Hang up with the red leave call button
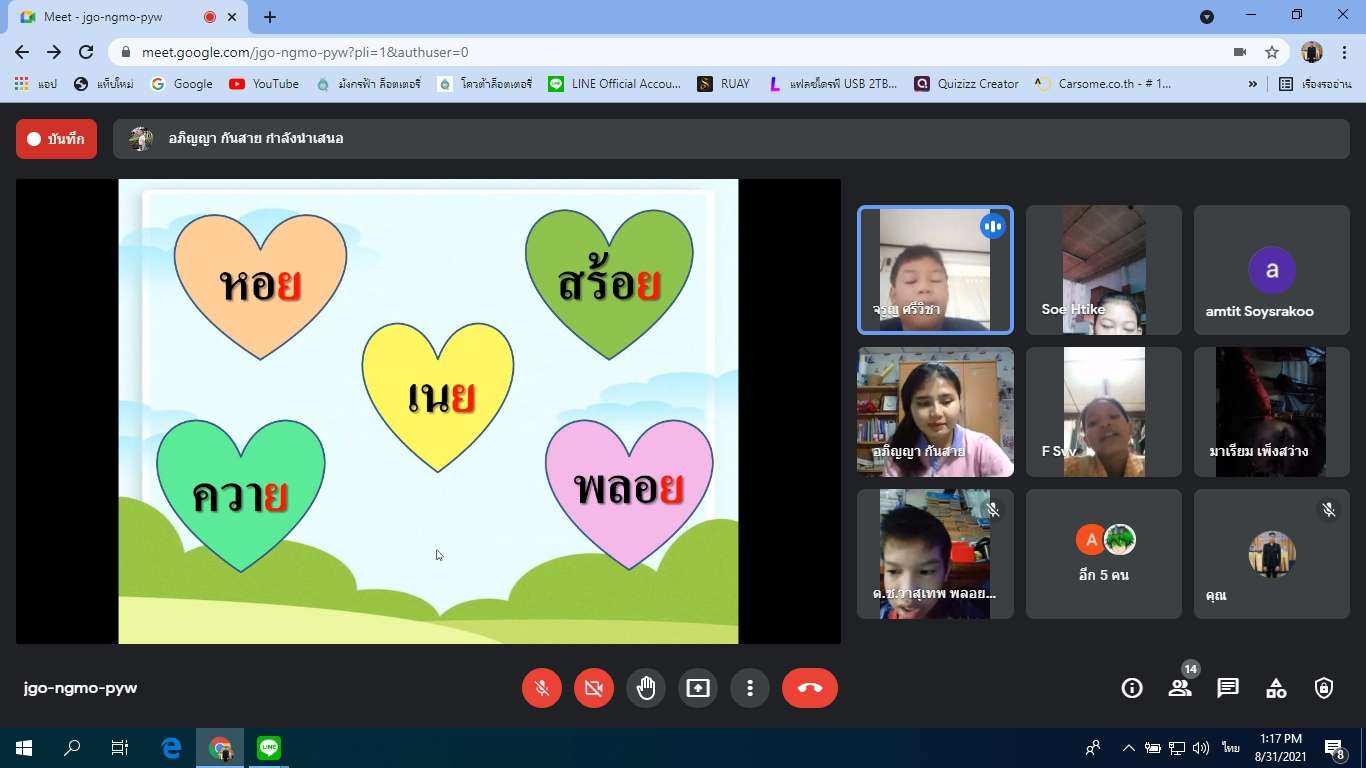Screen dimensions: 1366x768 tap(809, 688)
